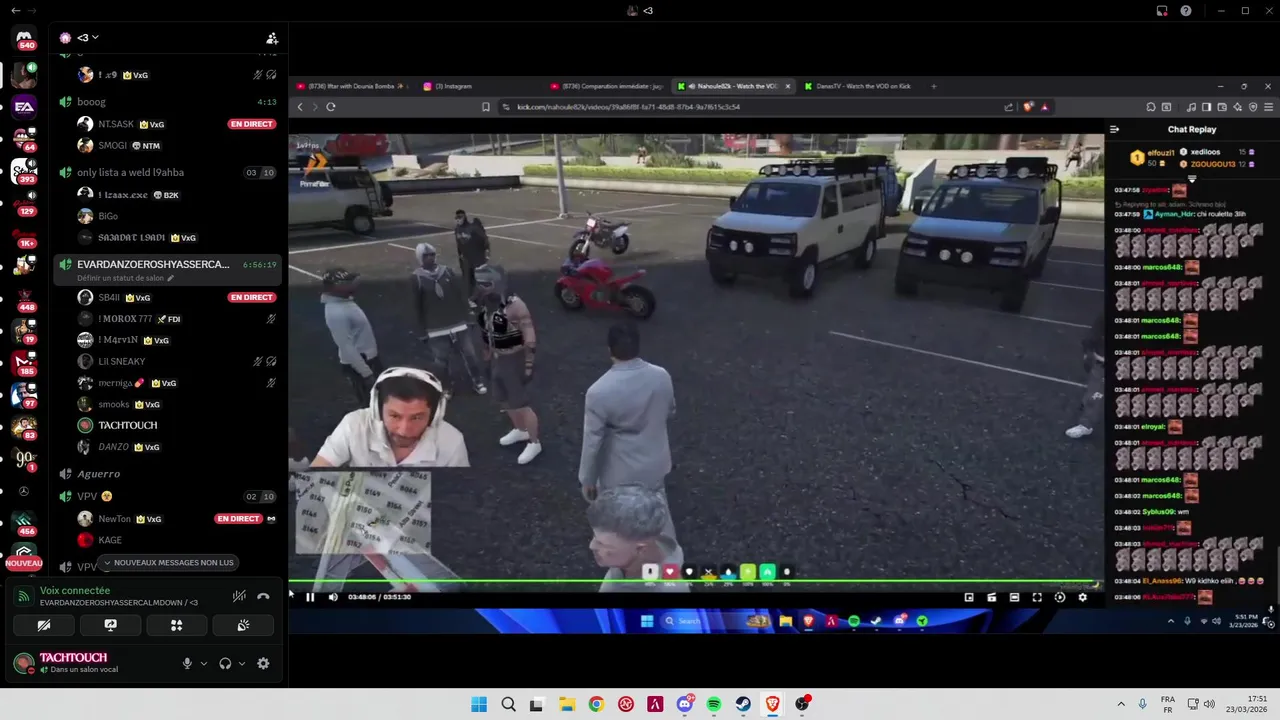This screenshot has height=720, width=1280.
Task: Open Steam from the Windows taskbar
Action: 743,704
